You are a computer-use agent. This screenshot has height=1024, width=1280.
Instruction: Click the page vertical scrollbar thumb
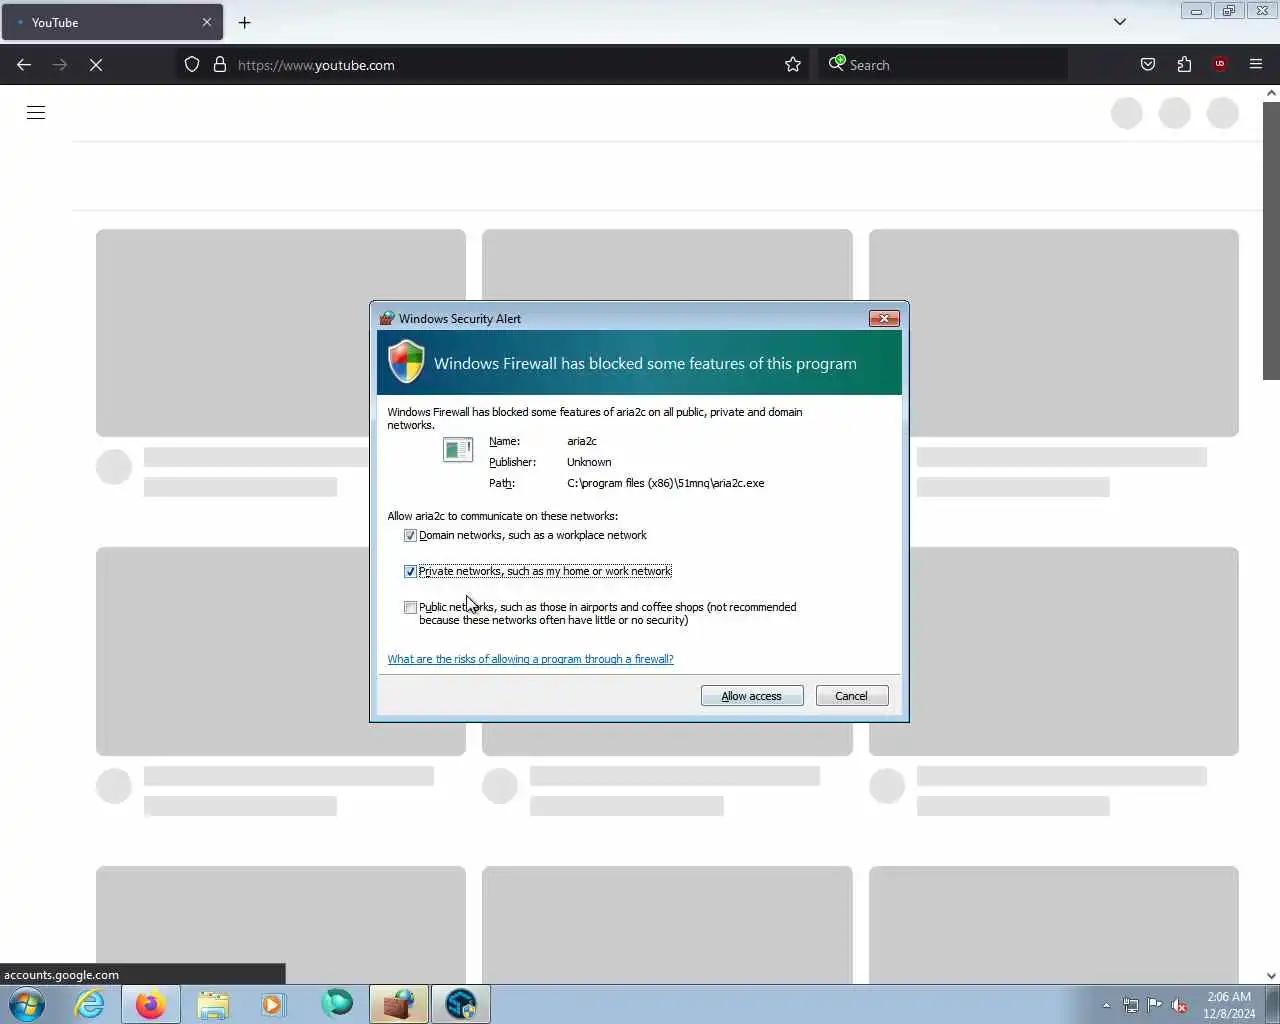tap(1271, 240)
